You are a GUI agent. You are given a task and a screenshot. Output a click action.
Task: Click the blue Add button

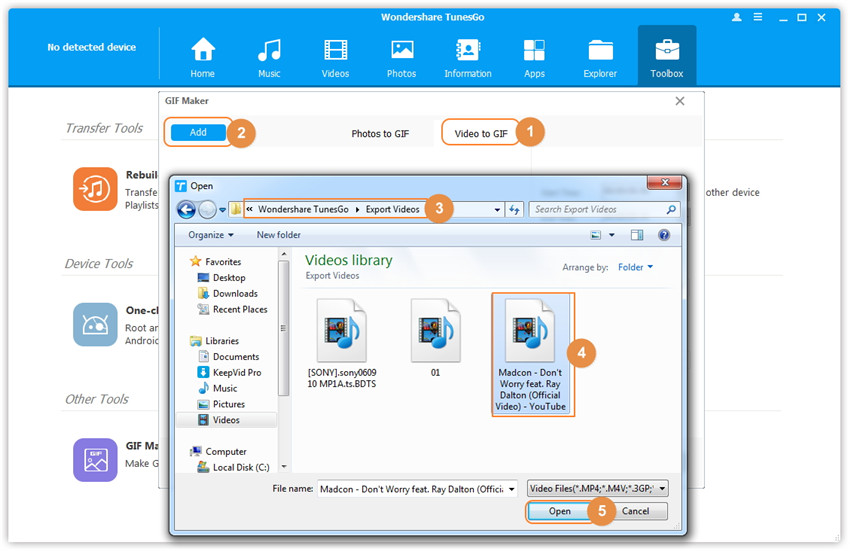[198, 132]
